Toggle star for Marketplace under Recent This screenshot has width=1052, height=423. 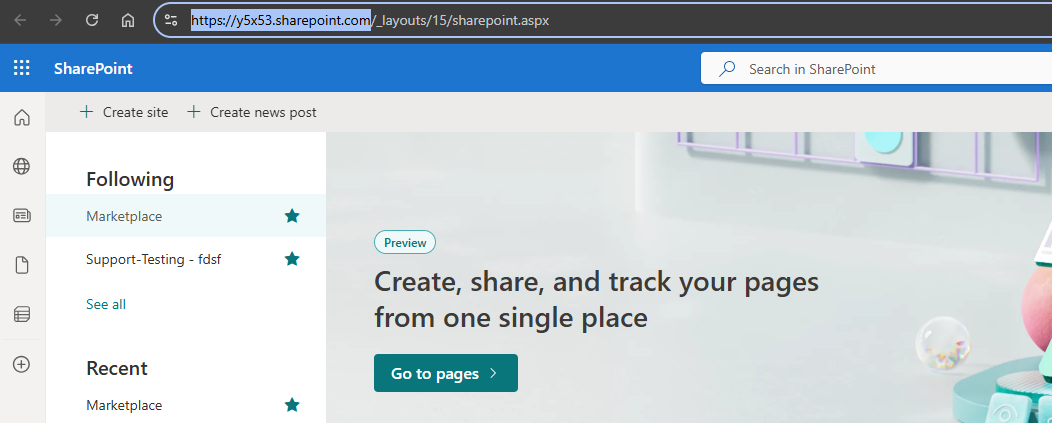click(x=292, y=405)
